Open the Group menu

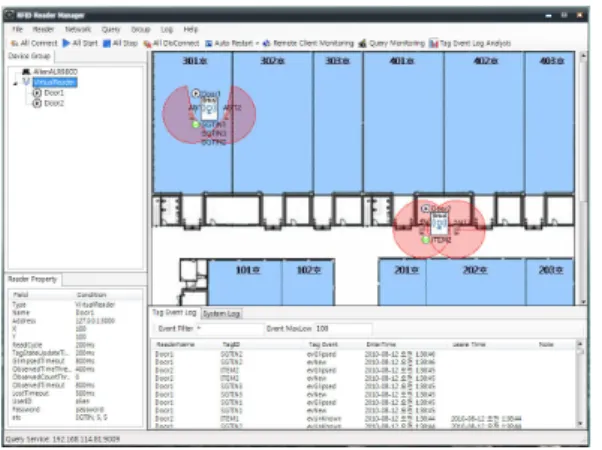point(141,29)
